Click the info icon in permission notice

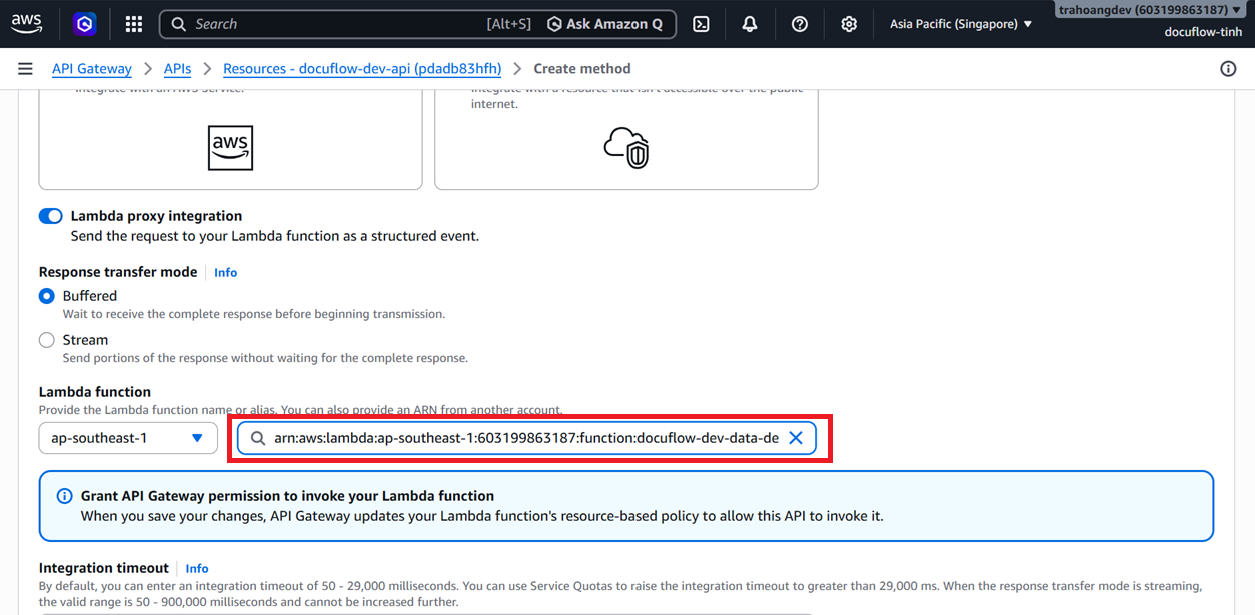(x=65, y=496)
